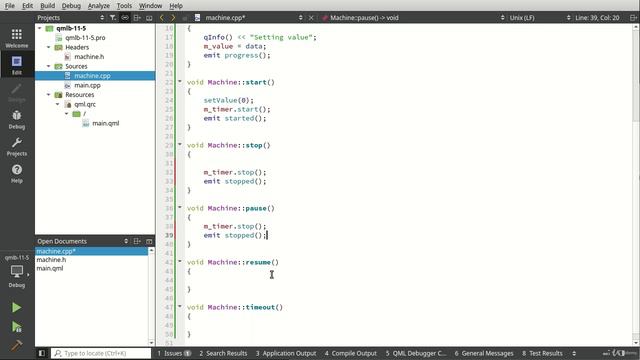Show the Compile Output pane

tap(351, 353)
